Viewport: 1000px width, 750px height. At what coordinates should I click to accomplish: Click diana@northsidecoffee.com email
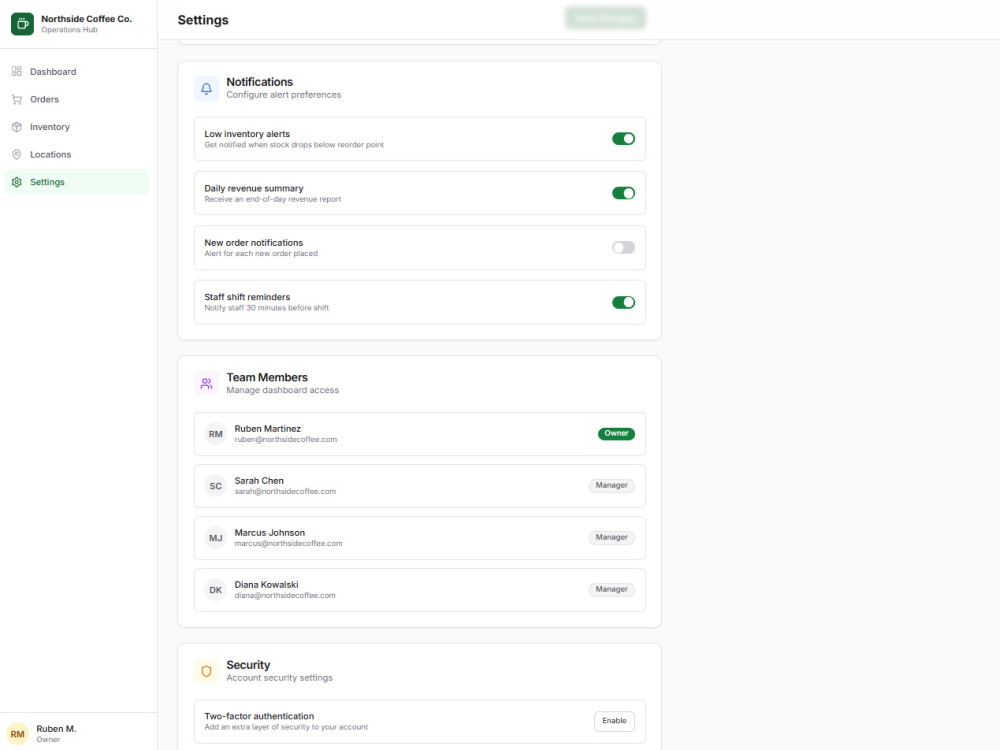[x=285, y=596]
